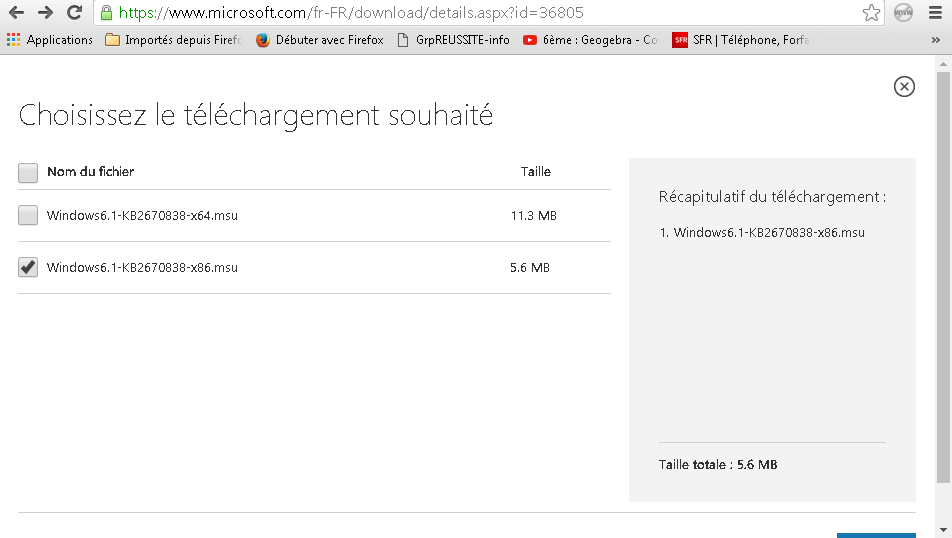Open the Applications shortcut in bookmarks bar
This screenshot has width=952, height=538.
coord(50,40)
